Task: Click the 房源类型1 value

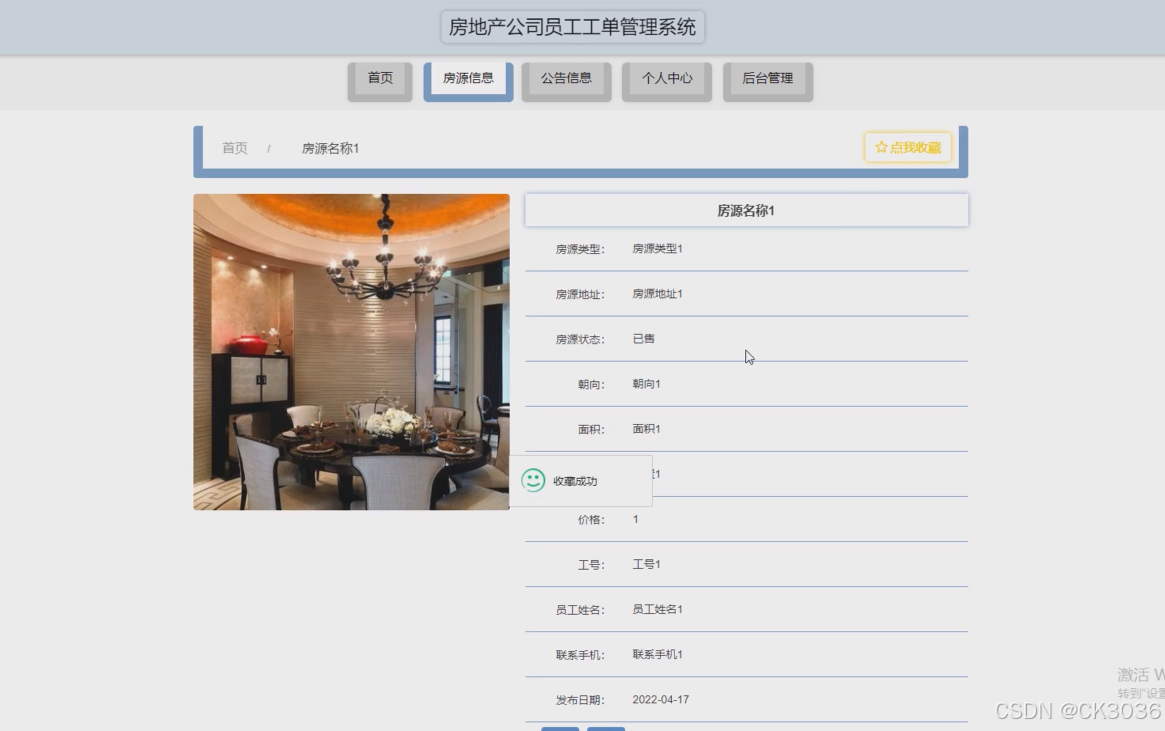Action: pos(657,249)
